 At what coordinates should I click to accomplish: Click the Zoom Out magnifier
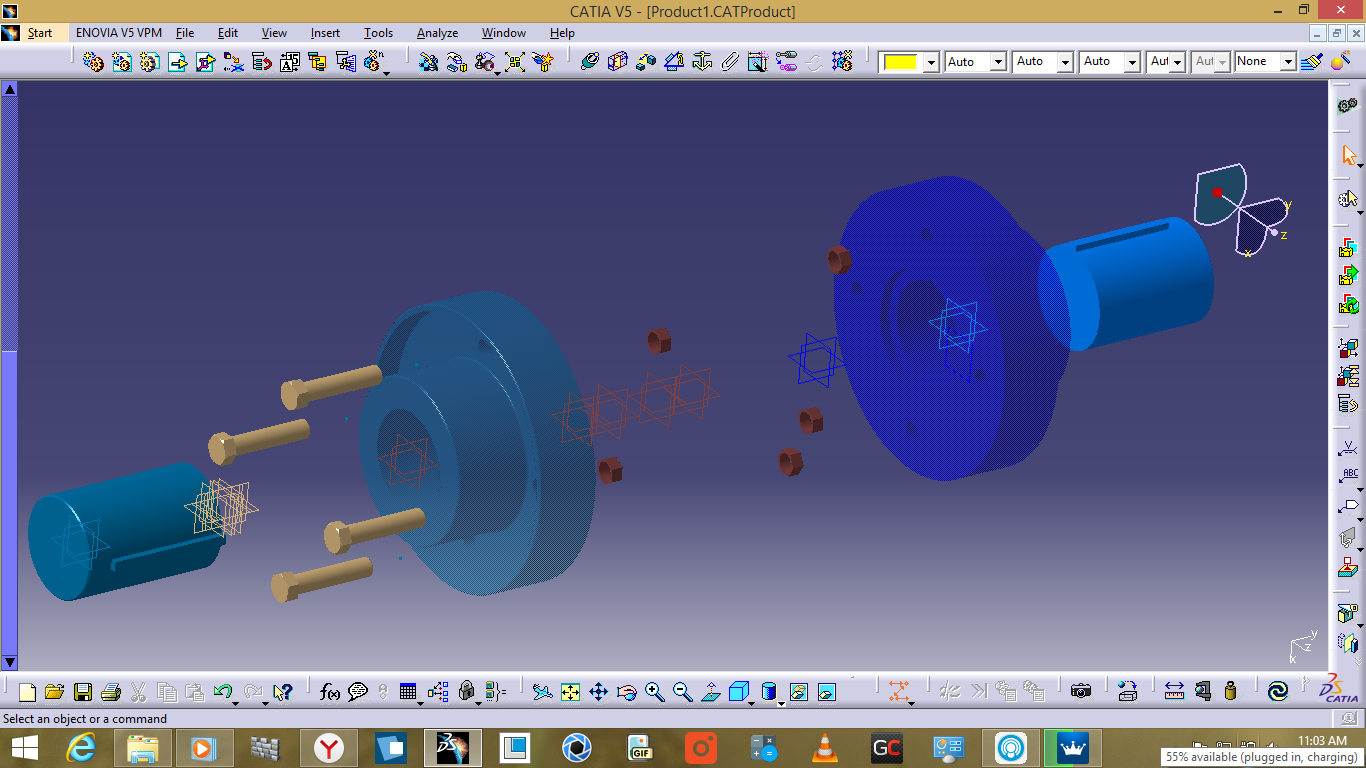[x=683, y=692]
